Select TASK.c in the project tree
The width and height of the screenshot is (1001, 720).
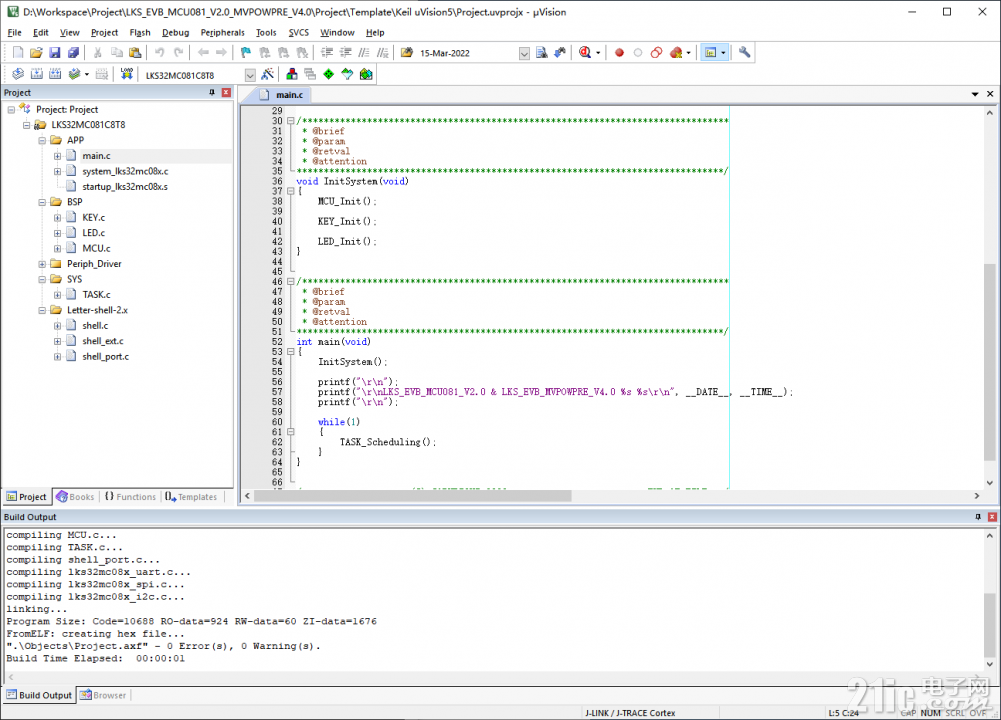click(x=96, y=295)
